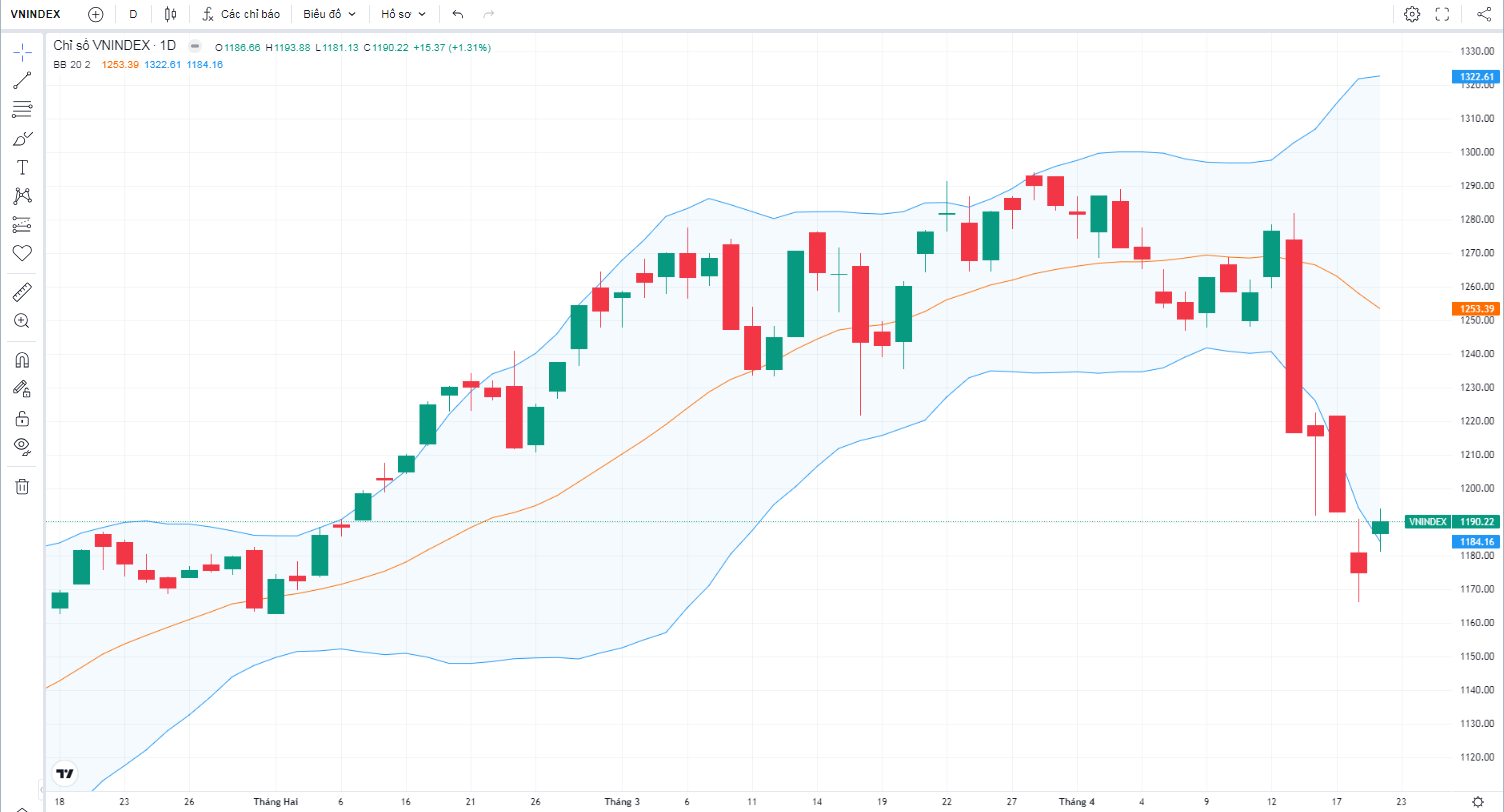The width and height of the screenshot is (1504, 812).
Task: Click the VNINDEX 1190.22 price label
Action: 1451,522
